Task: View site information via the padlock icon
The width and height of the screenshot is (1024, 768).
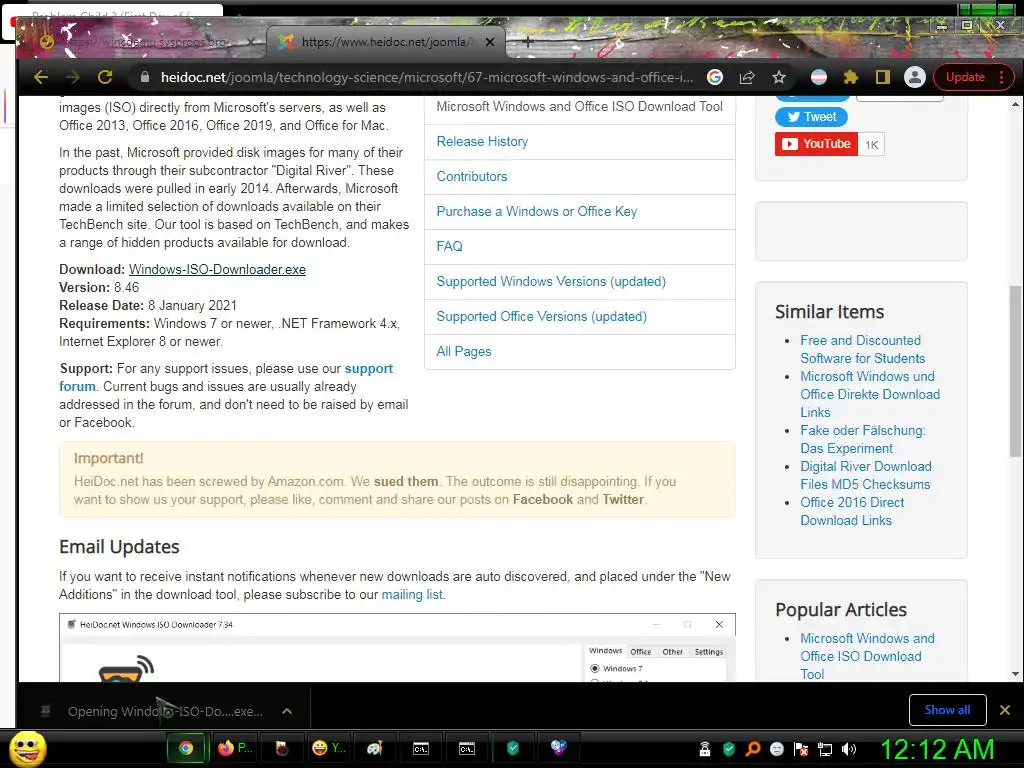Action: coord(145,77)
